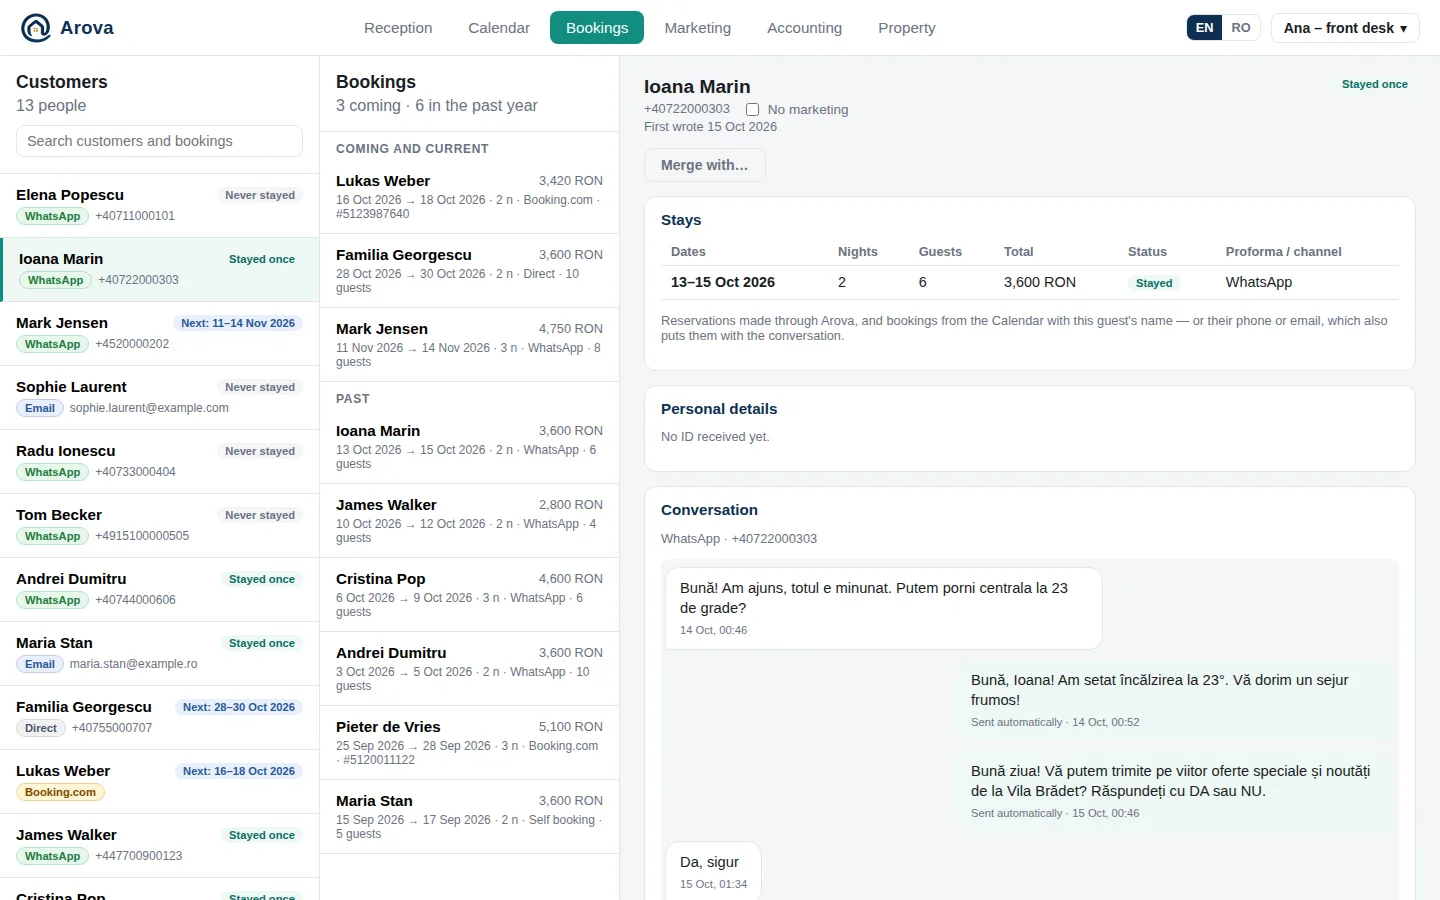The image size is (1440, 900).
Task: Click the Booking.com badge under Lukas Weber
Action: point(60,792)
